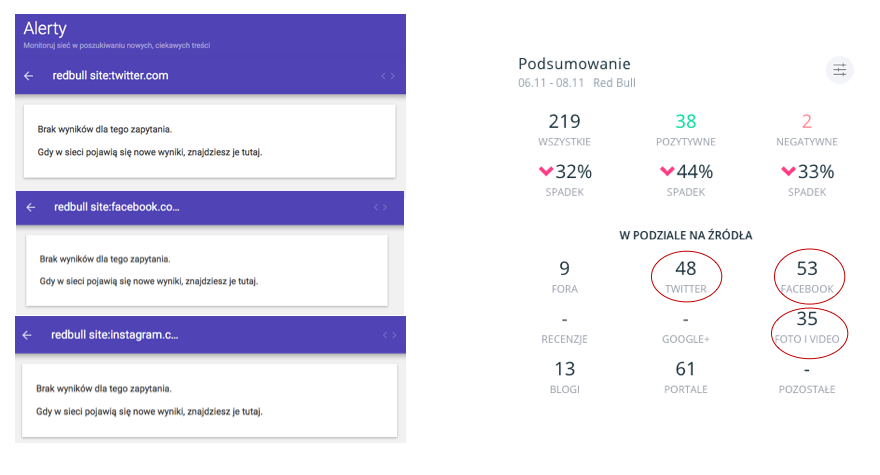View the 38 Pozytywne mentions
Image resolution: width=880 pixels, height=475 pixels.
pos(685,122)
